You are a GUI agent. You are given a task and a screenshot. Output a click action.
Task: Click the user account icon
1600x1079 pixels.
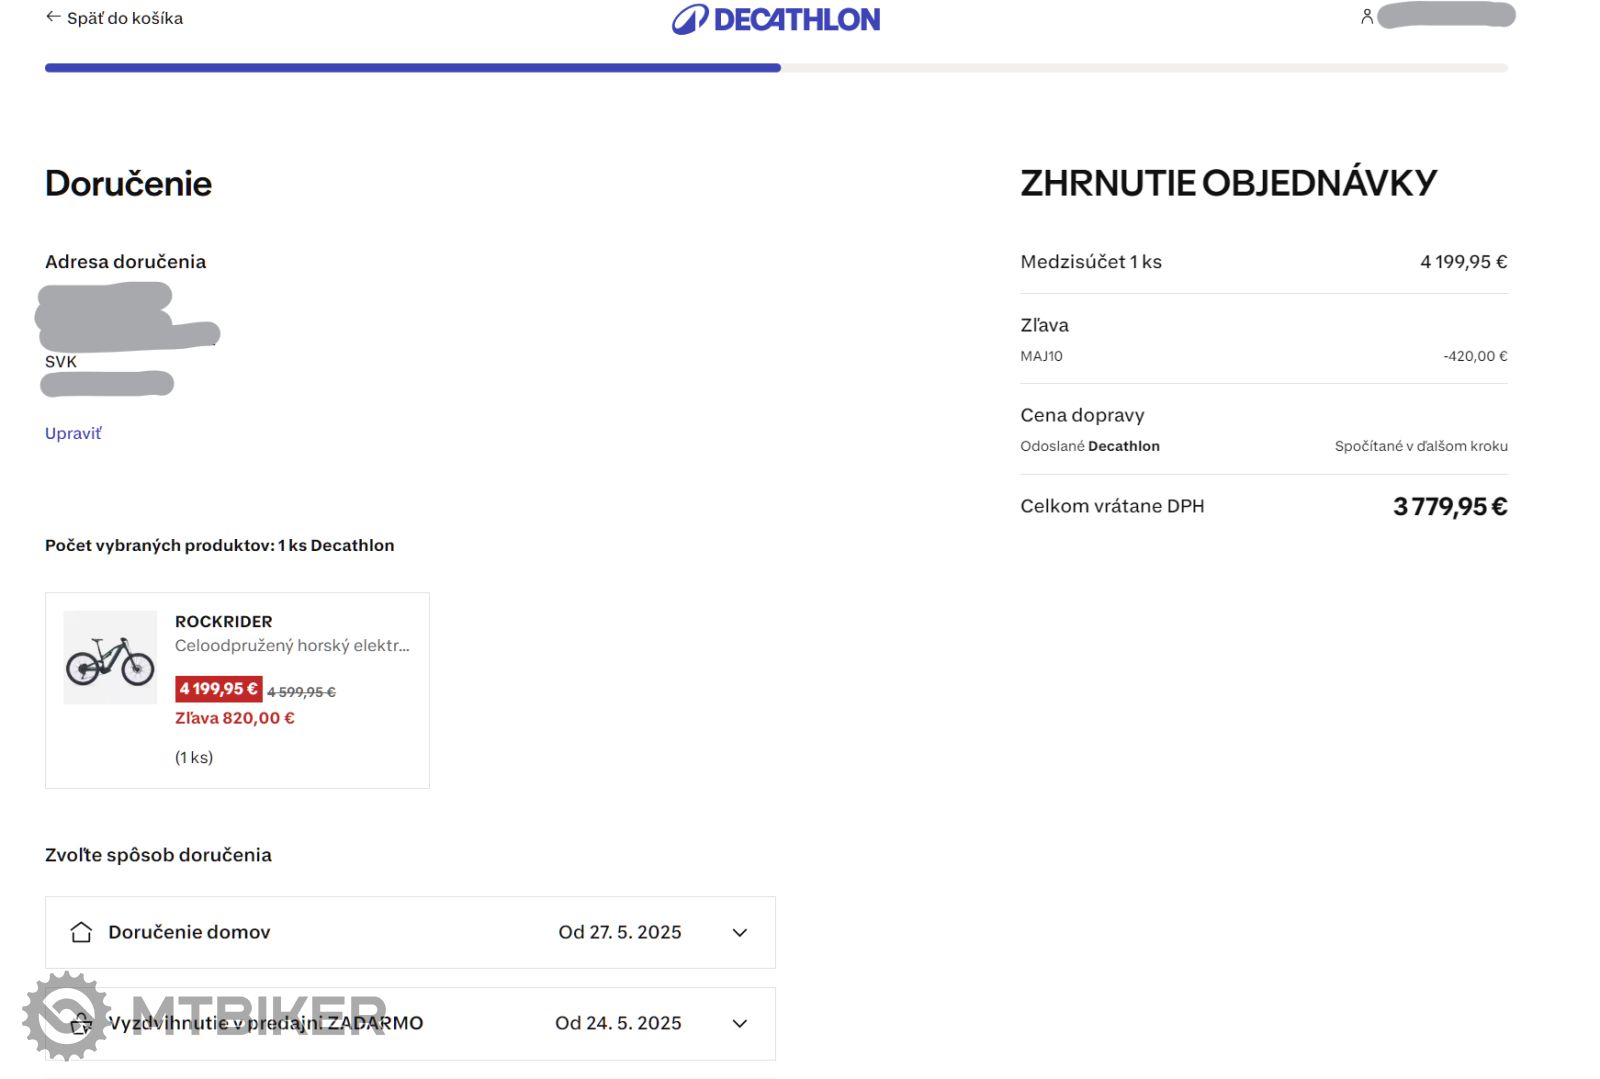(x=1366, y=16)
